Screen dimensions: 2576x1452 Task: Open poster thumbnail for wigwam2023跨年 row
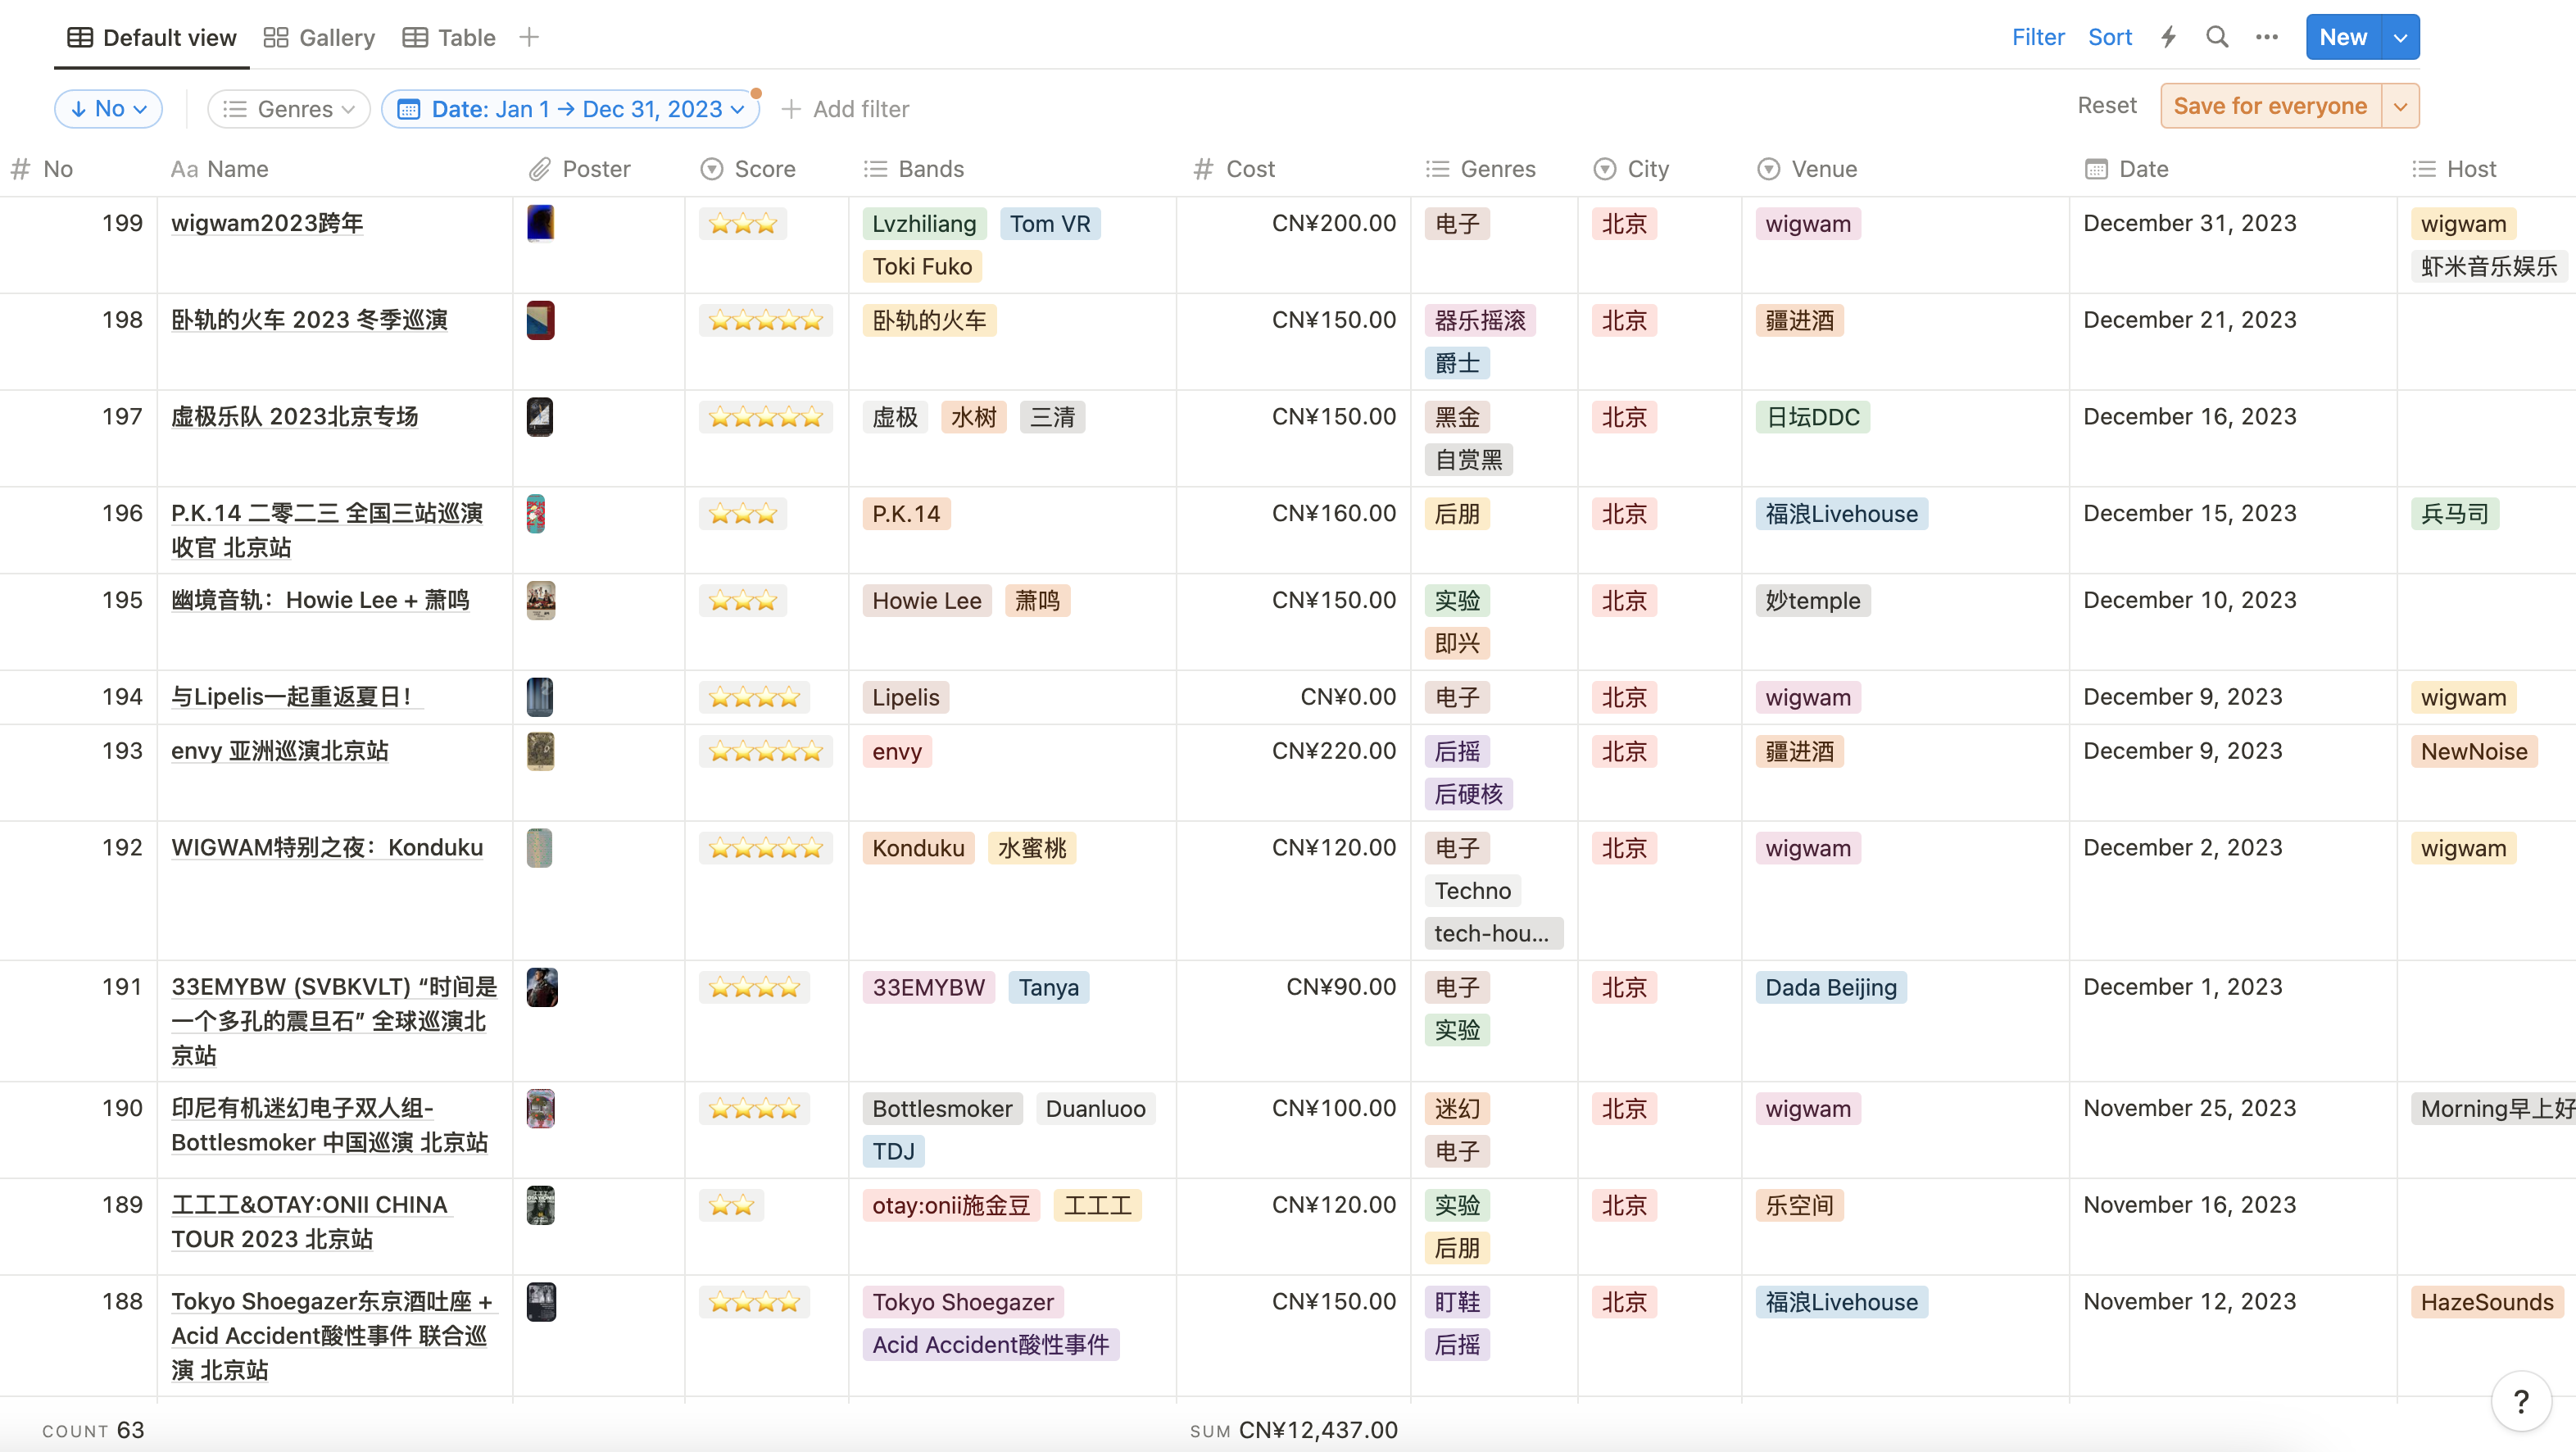540,223
